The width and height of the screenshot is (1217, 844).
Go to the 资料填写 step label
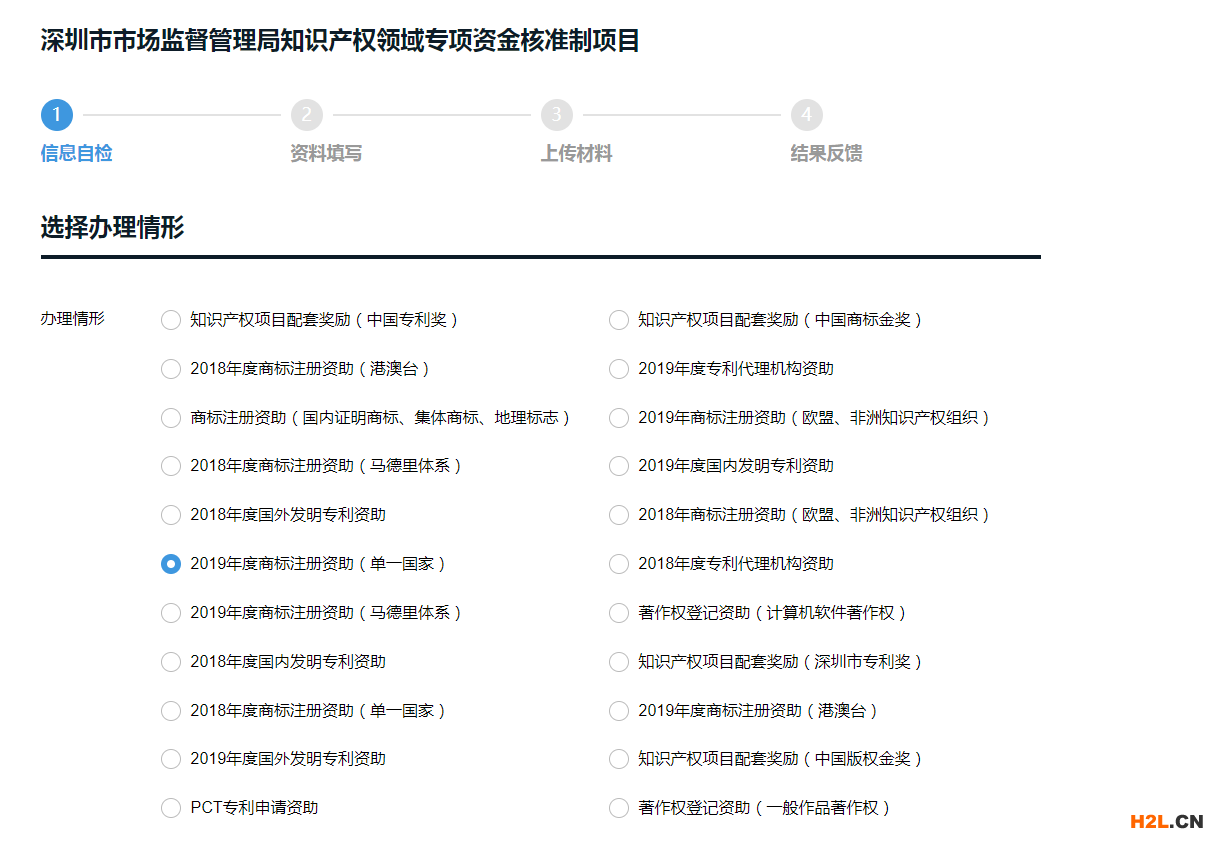[x=326, y=154]
